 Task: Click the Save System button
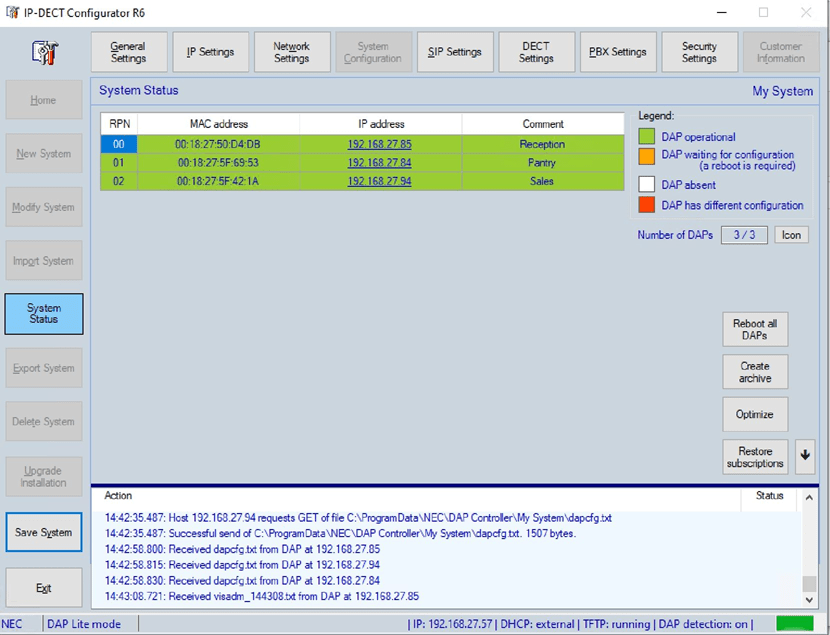(43, 532)
